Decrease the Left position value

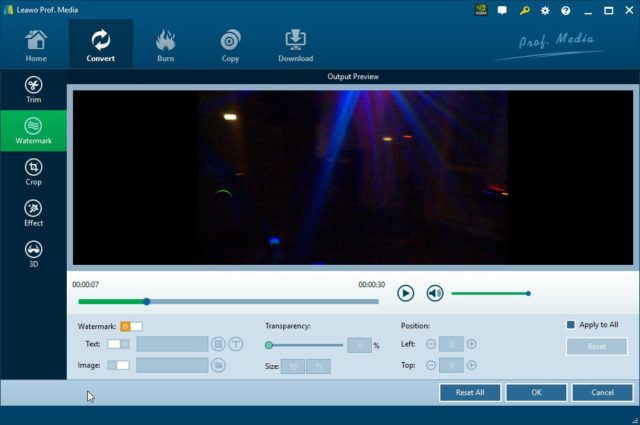click(431, 344)
